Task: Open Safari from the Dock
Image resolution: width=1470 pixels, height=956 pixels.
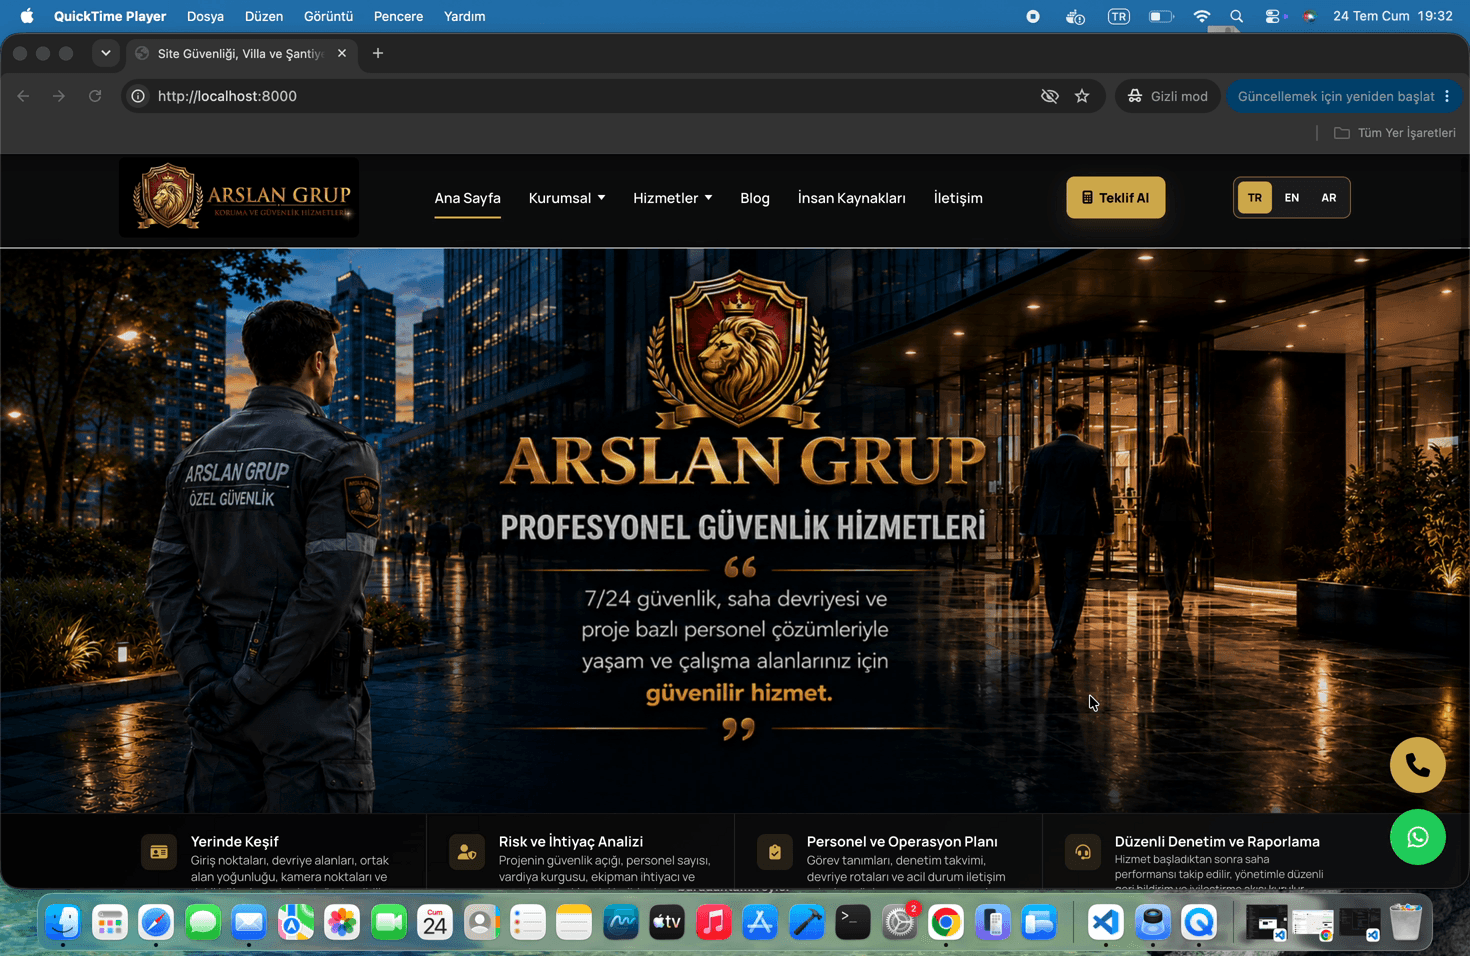Action: point(156,922)
